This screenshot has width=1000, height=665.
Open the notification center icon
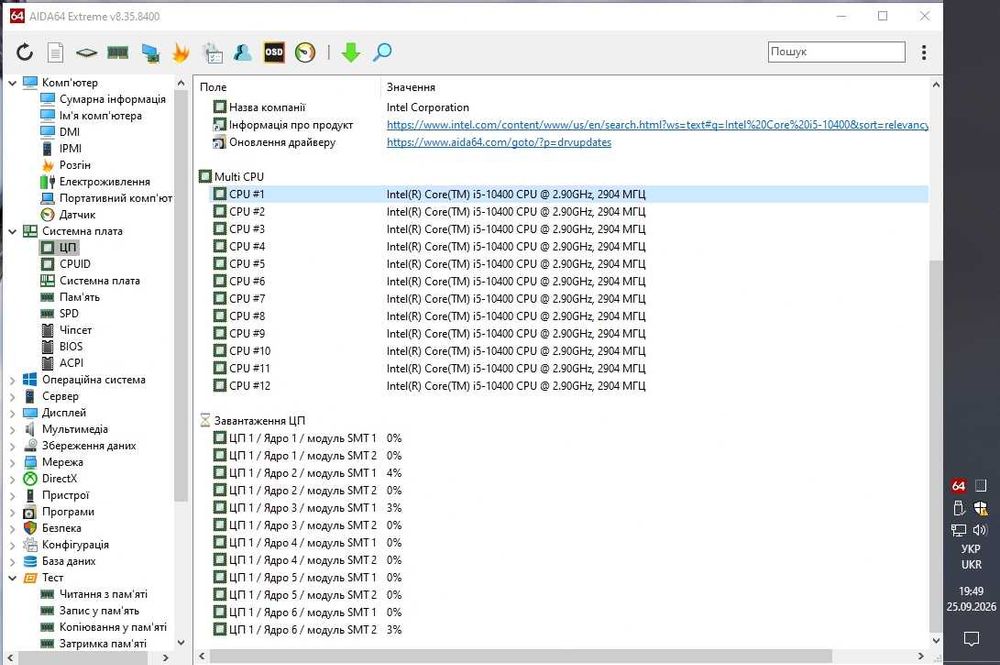[x=971, y=639]
